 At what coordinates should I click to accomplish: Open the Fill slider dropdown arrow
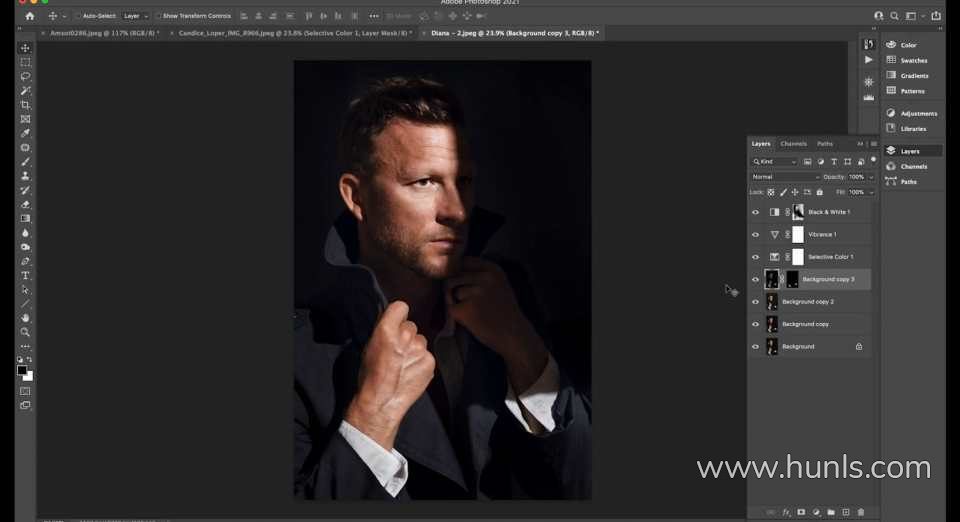pyautogui.click(x=871, y=193)
